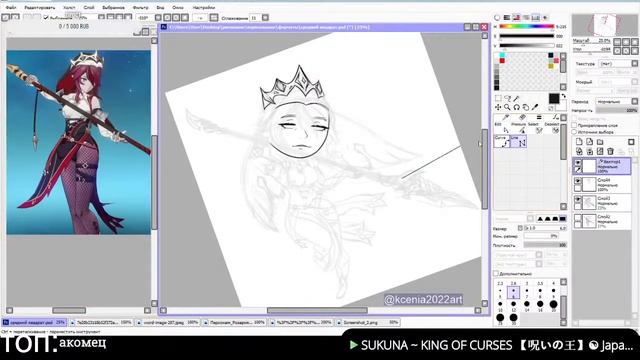The width and height of the screenshot is (640, 360).
Task: Click the Undo button in toolbar
Action: click(x=5, y=18)
